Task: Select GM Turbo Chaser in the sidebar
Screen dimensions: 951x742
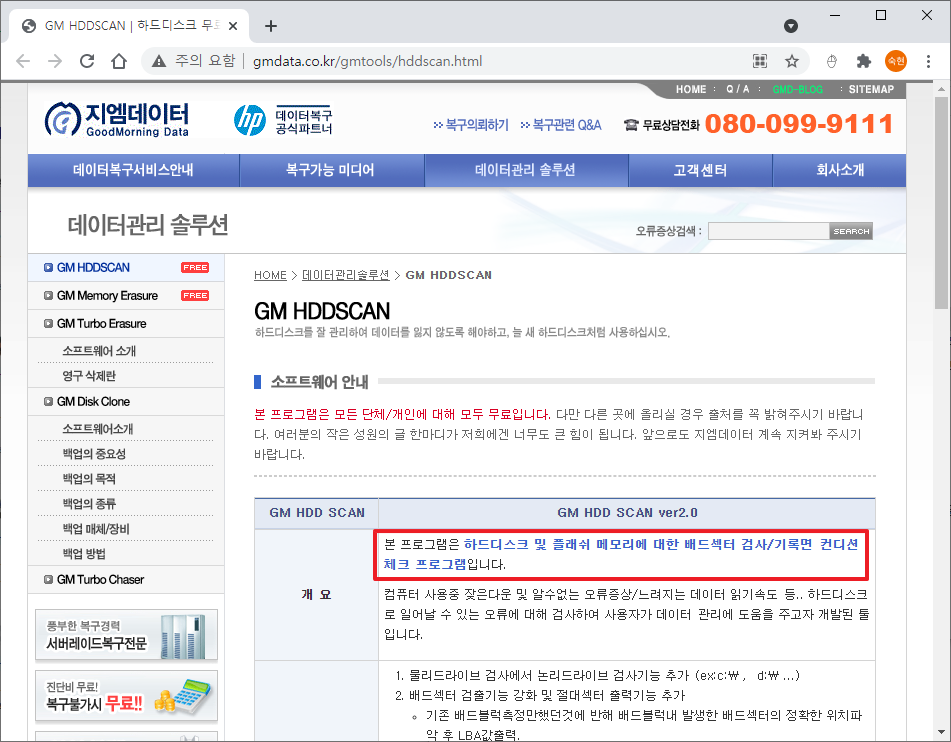Action: point(100,579)
